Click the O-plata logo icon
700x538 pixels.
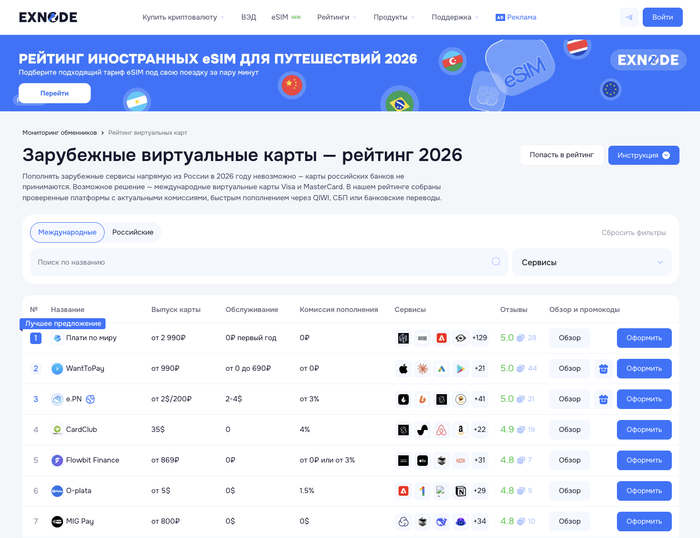click(57, 491)
